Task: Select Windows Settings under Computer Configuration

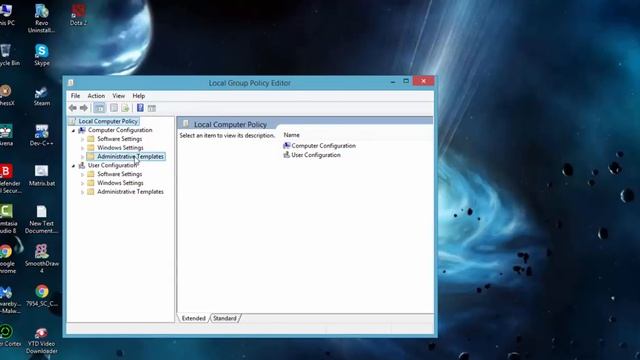Action: 120,147
